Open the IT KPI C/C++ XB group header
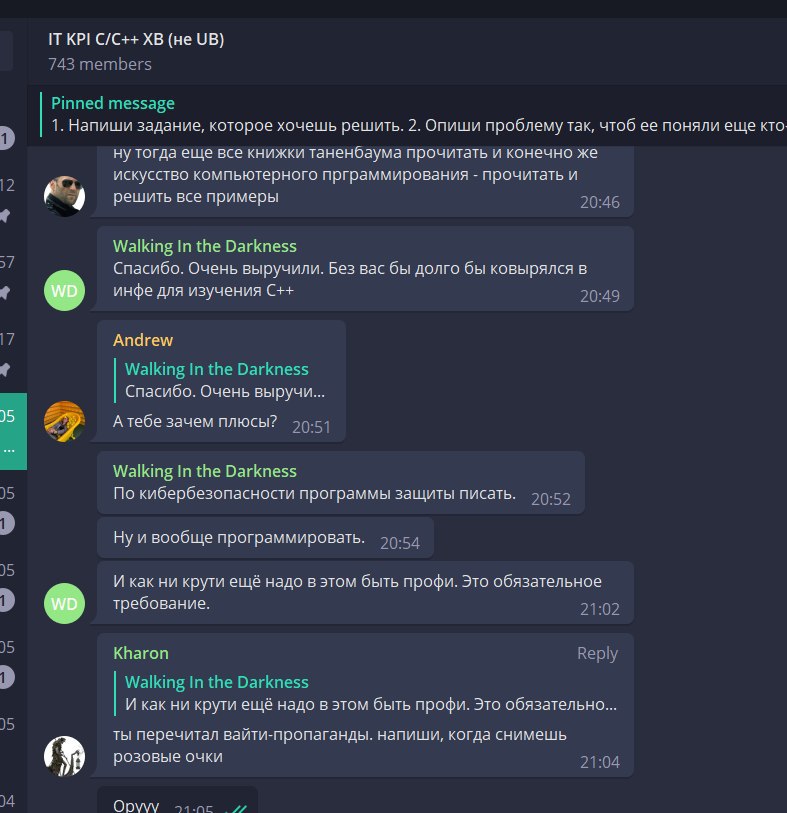 (136, 39)
